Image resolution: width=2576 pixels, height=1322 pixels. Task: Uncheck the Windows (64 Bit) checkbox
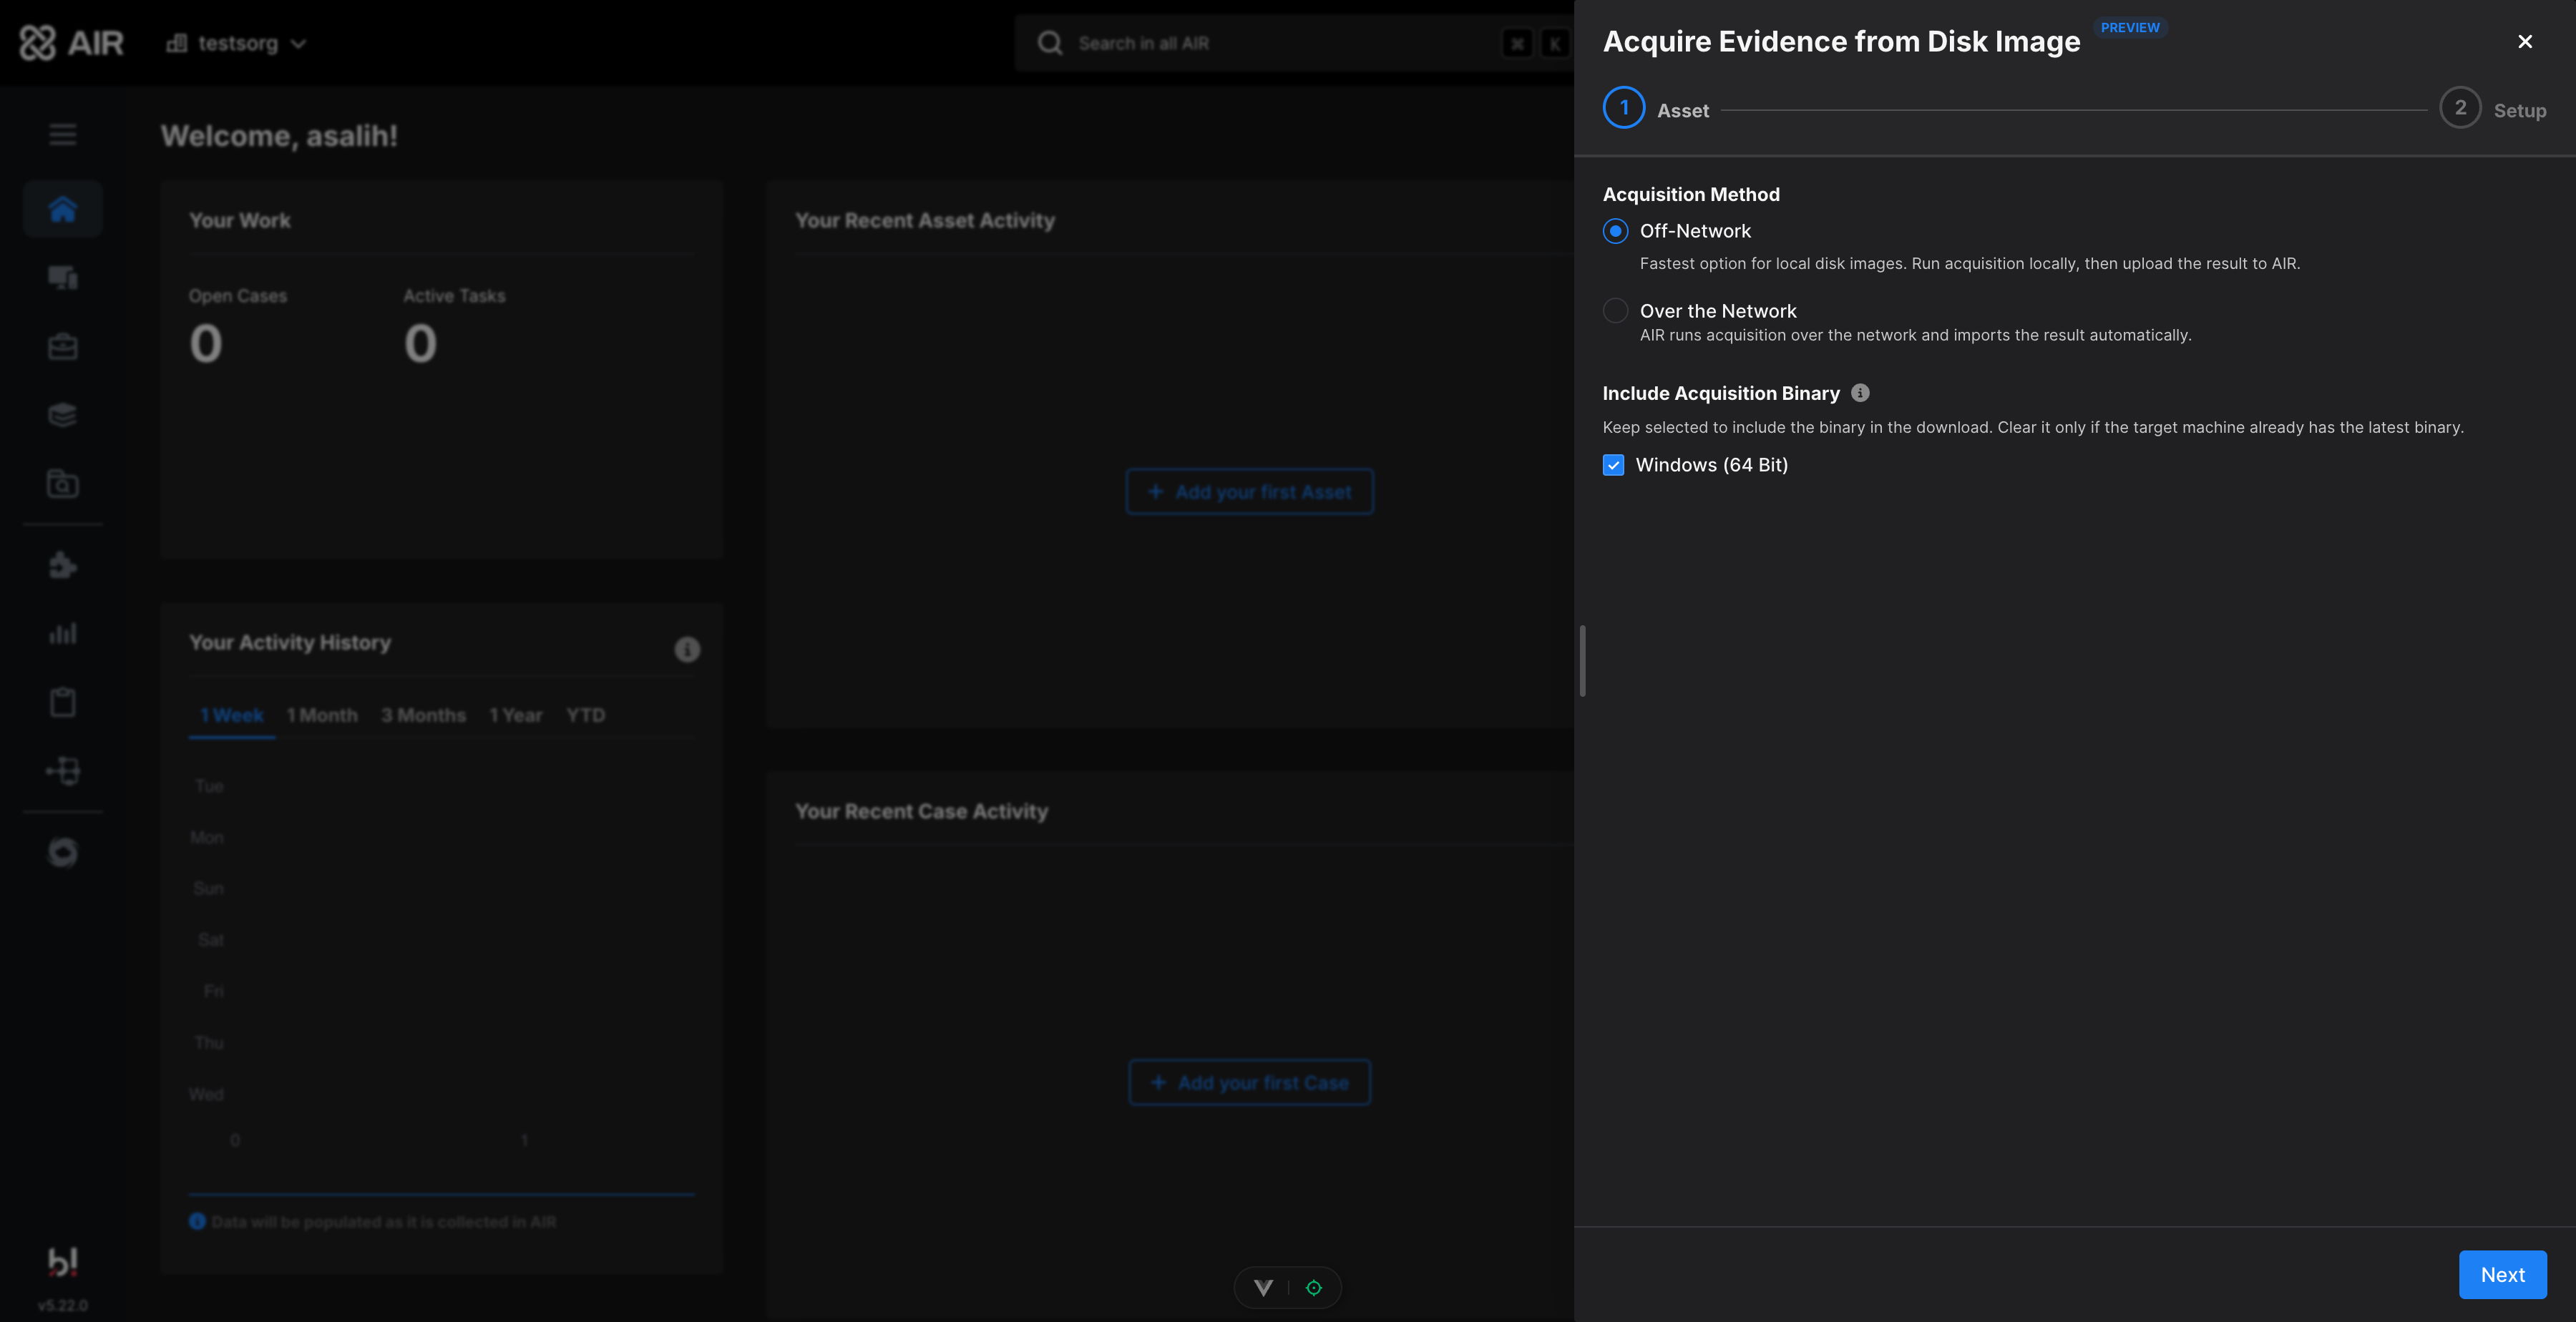[x=1613, y=465]
